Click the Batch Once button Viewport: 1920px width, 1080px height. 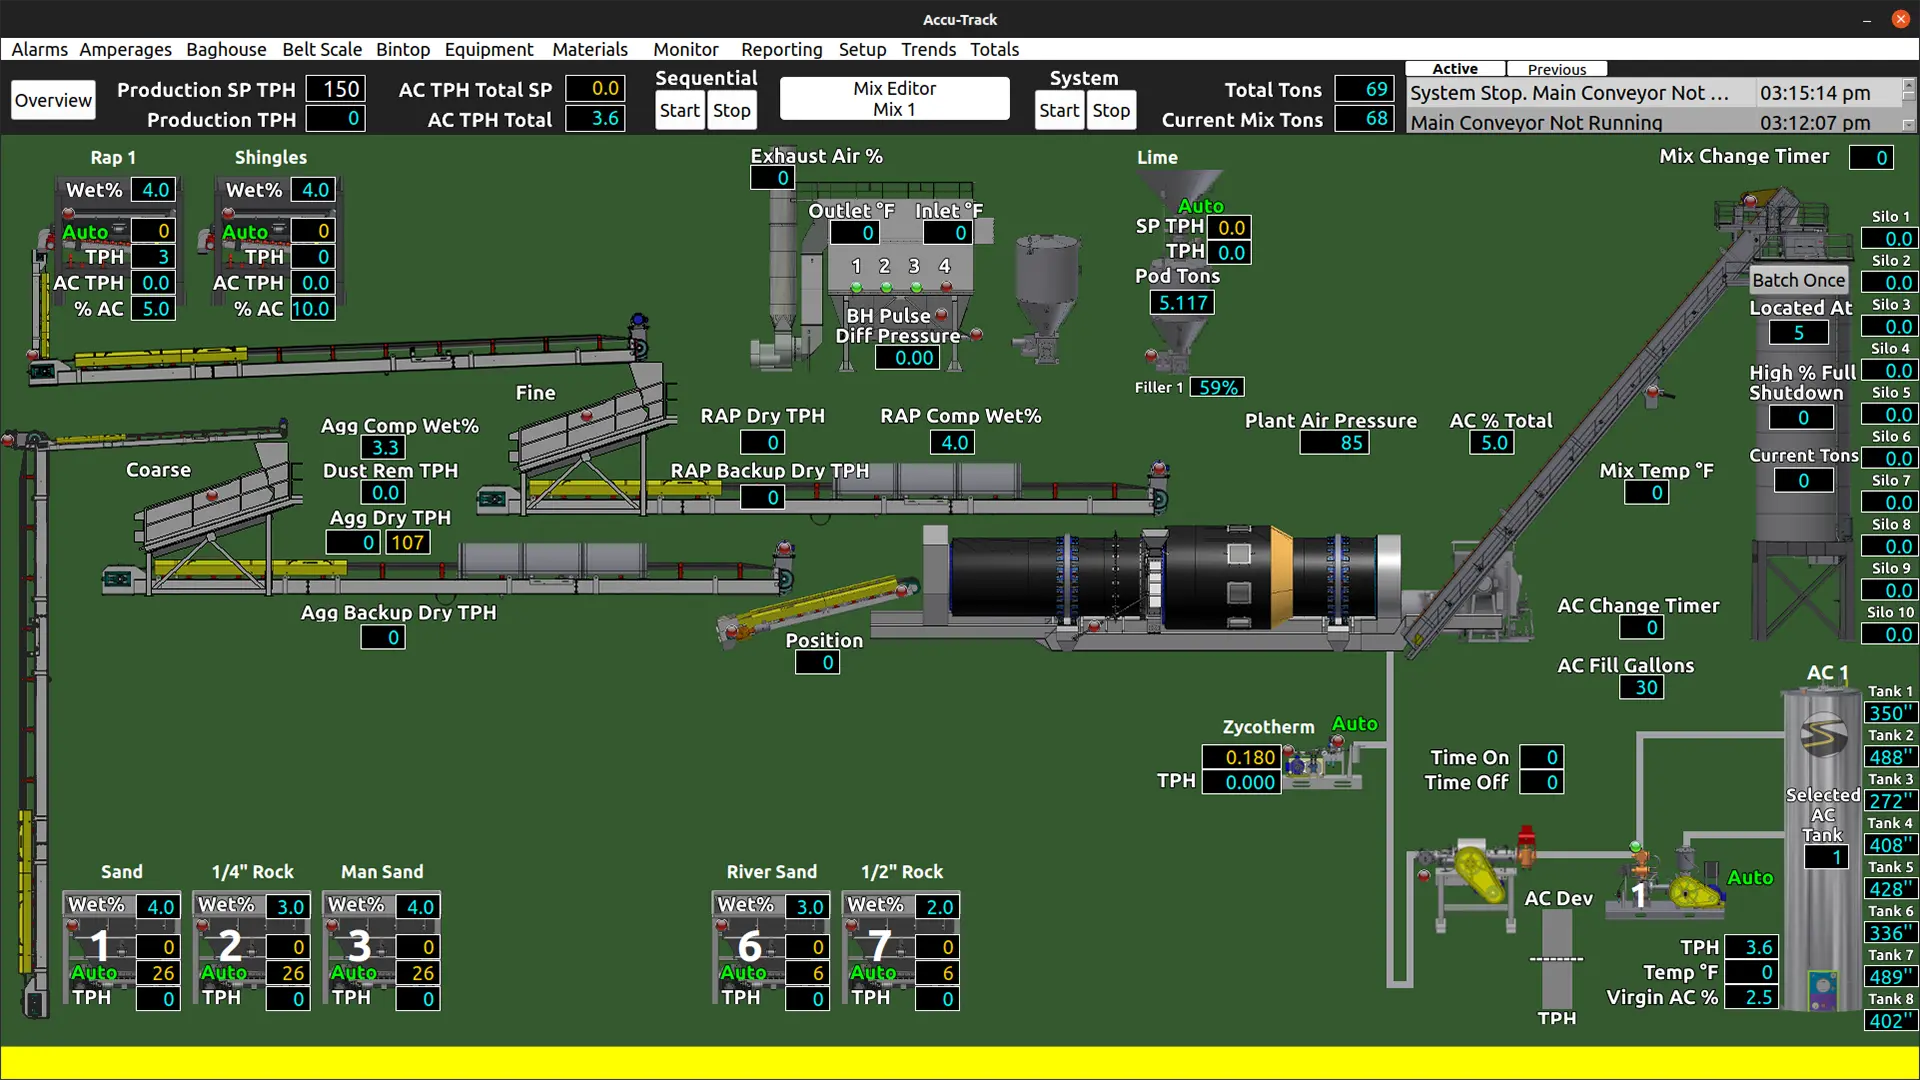click(1798, 280)
